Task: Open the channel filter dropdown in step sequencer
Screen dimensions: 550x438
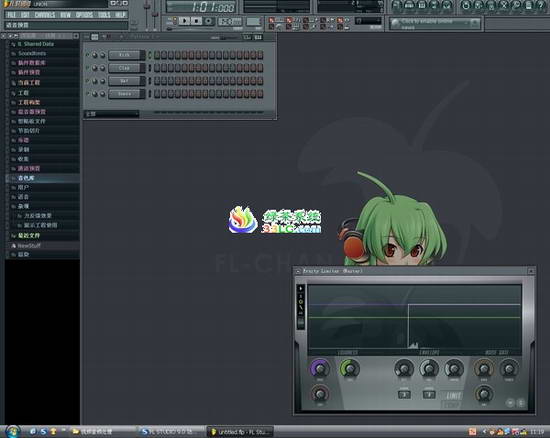Action: pos(112,114)
